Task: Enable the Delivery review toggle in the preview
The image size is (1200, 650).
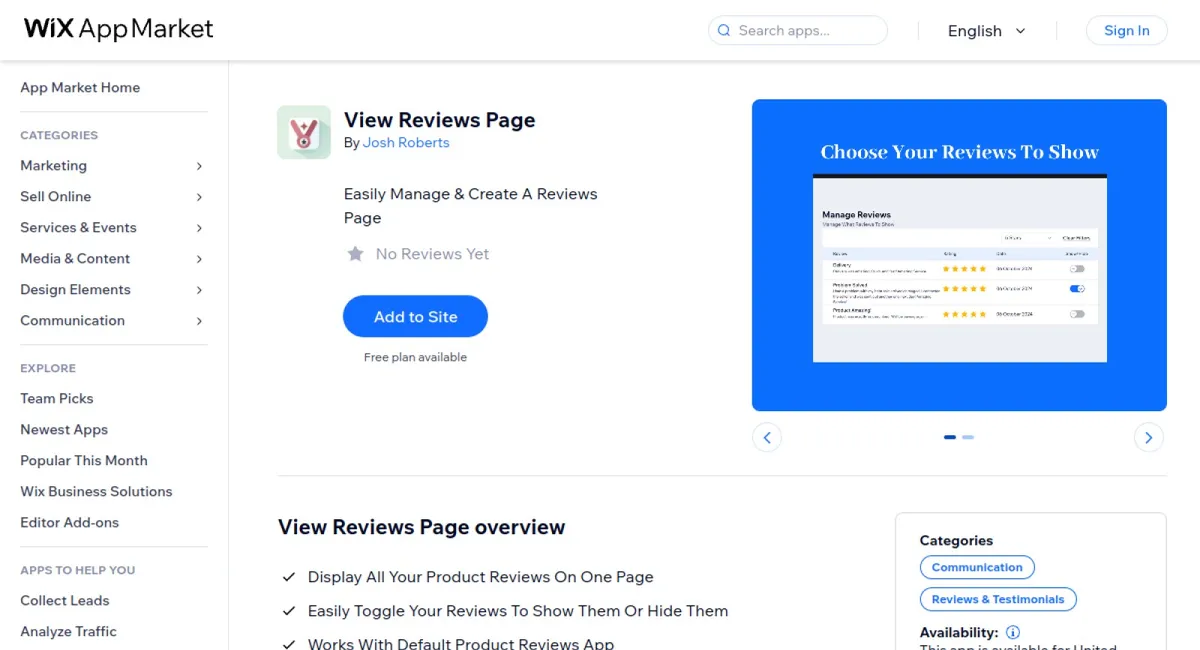Action: click(1077, 268)
